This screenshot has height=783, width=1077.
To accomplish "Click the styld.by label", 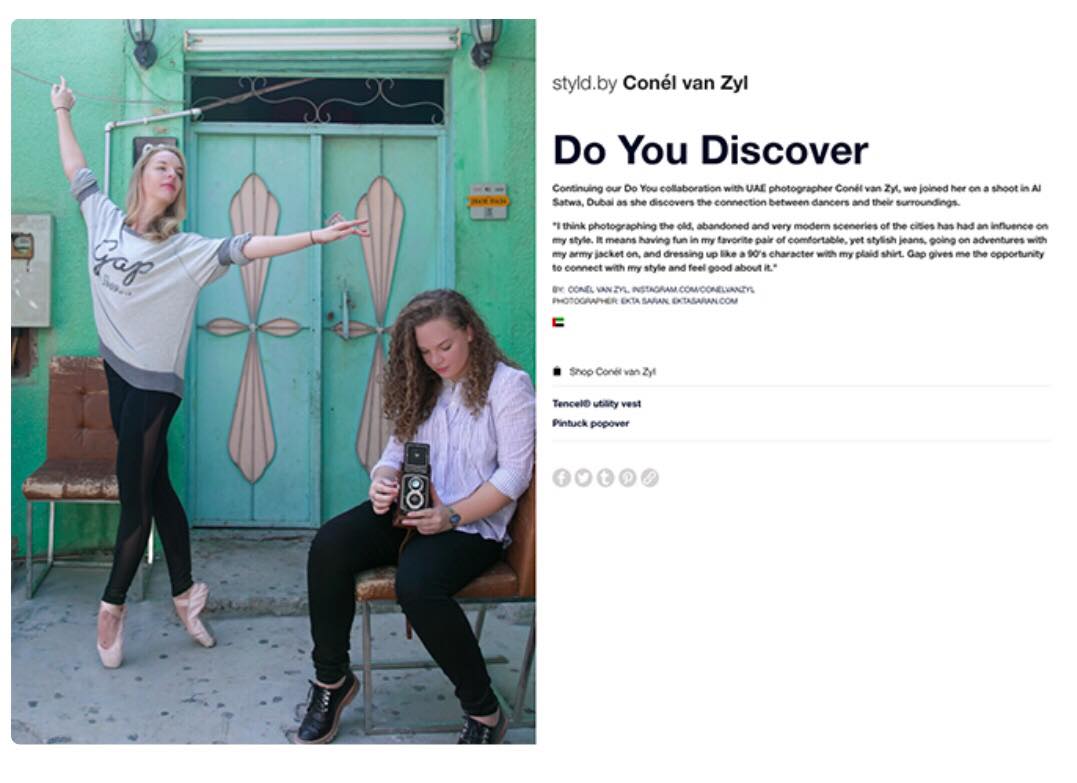I will coord(585,84).
